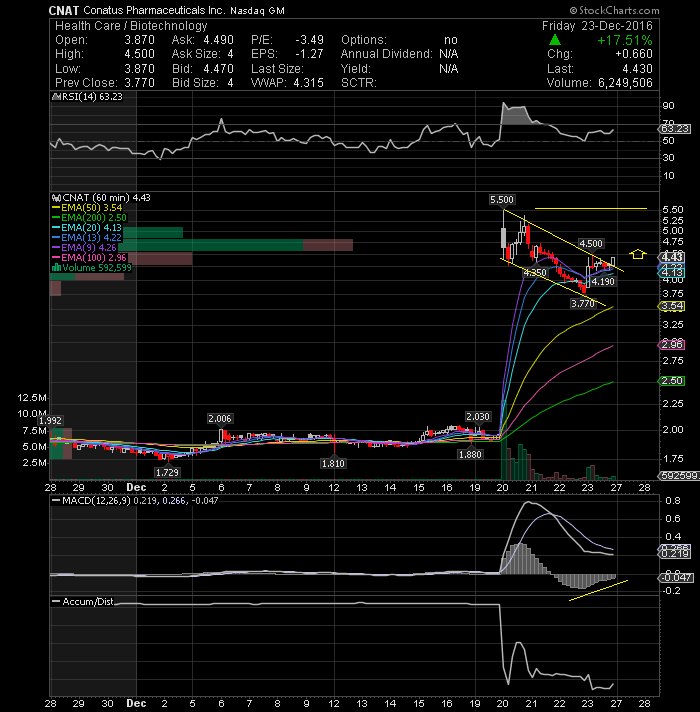Click the 5.500 peak price label
The height and width of the screenshot is (712, 700).
pos(502,200)
